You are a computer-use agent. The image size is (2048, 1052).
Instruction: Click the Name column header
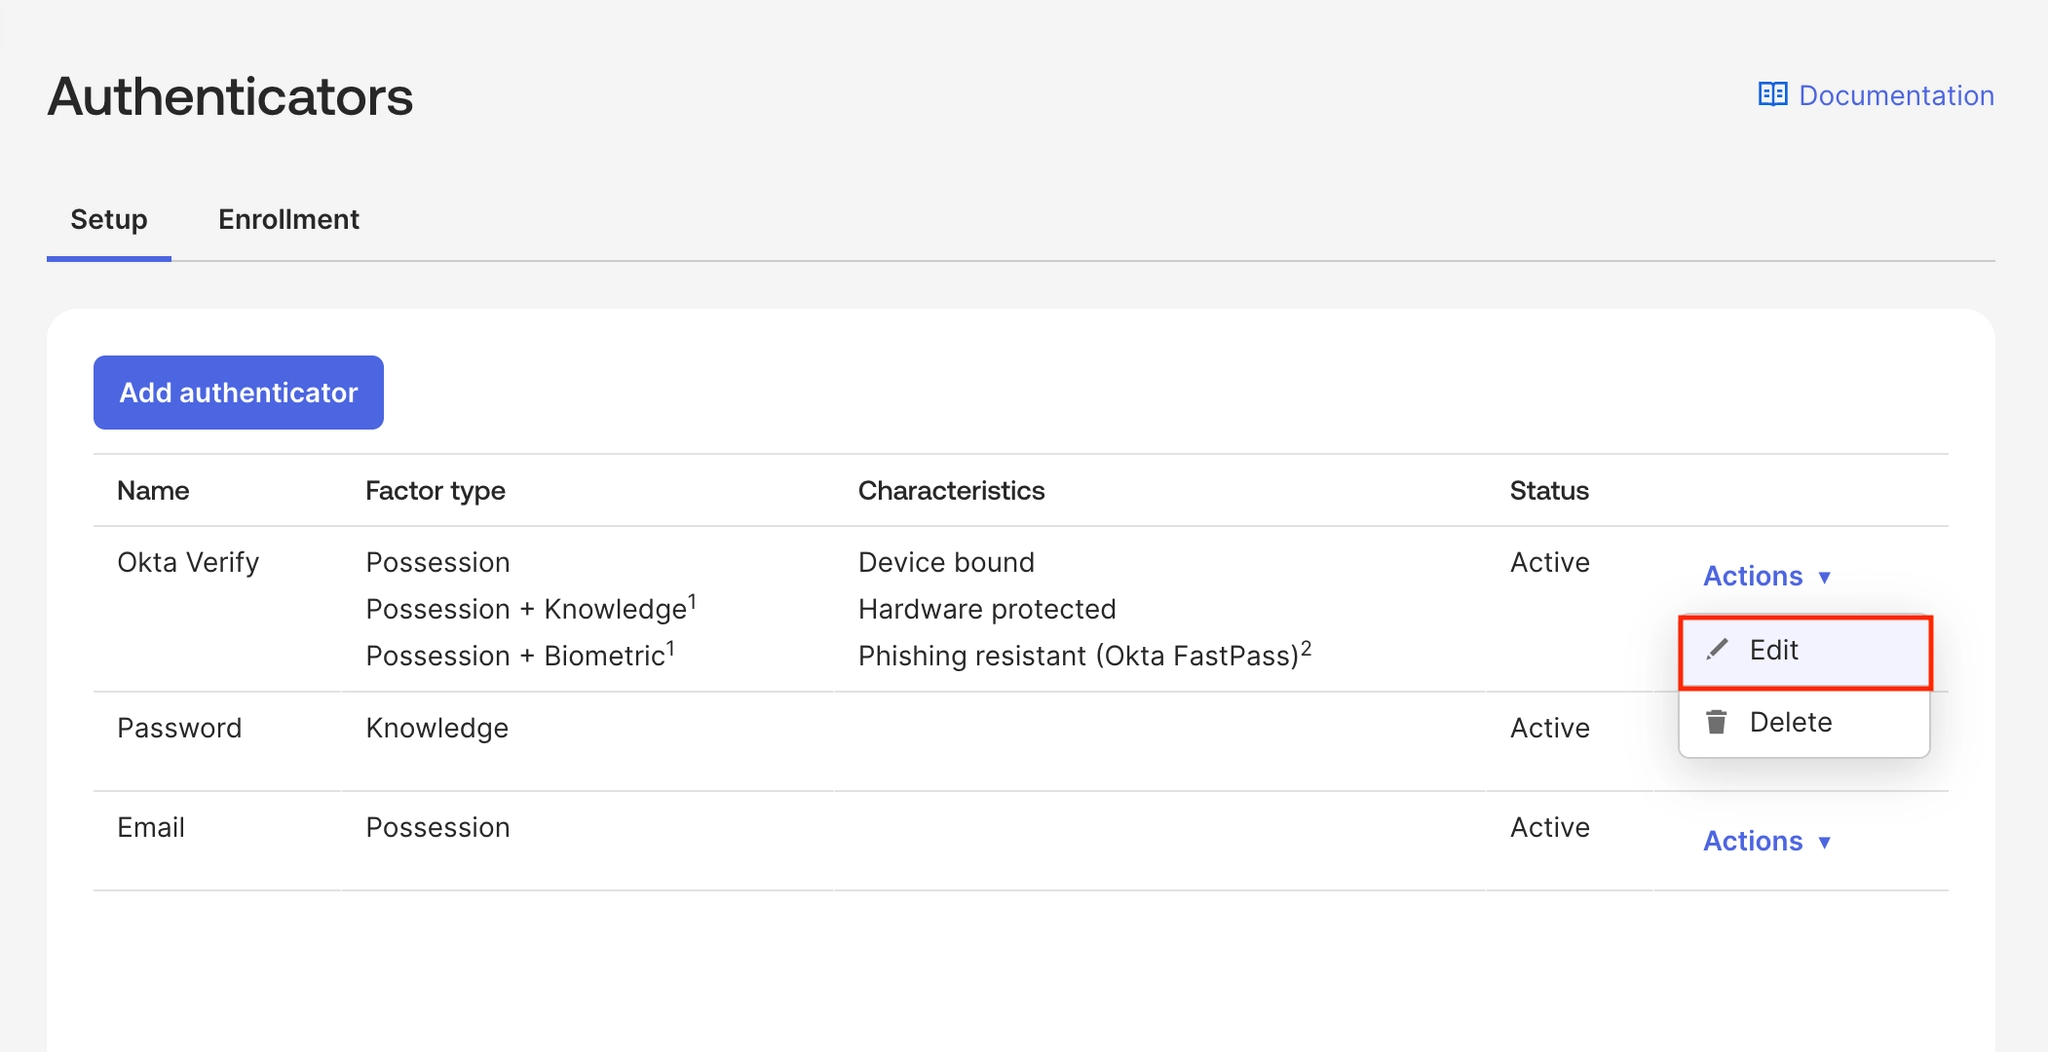click(x=153, y=490)
